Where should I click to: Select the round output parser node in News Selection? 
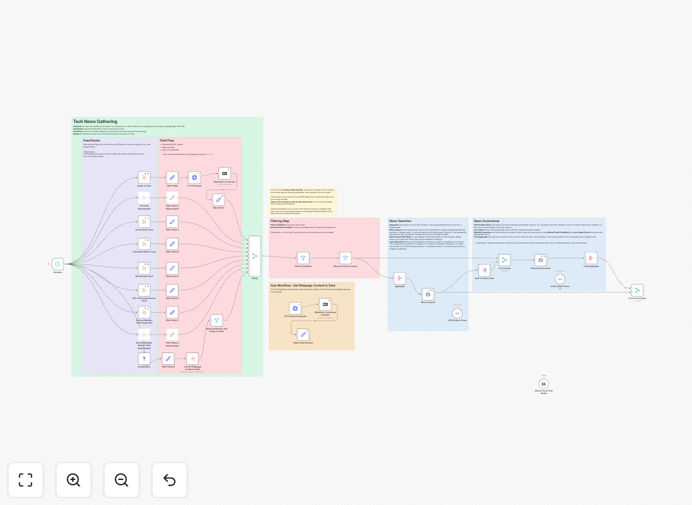pos(457,313)
